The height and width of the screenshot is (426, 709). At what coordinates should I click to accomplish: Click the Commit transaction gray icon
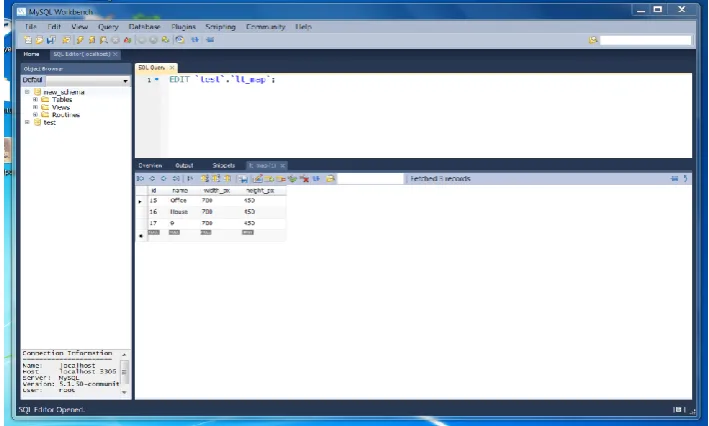tap(142, 40)
